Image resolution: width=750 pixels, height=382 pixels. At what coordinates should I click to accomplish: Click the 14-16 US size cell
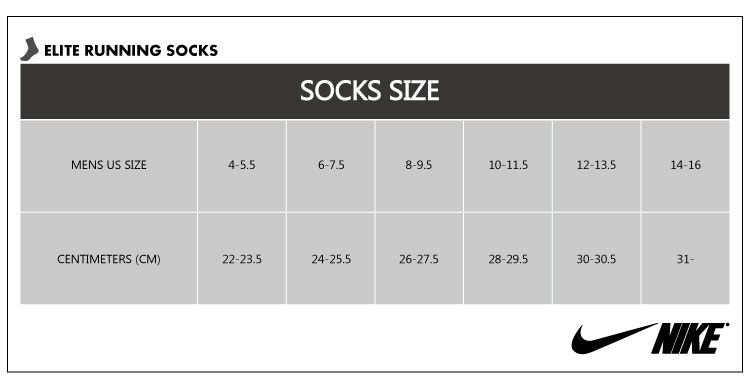tap(685, 165)
